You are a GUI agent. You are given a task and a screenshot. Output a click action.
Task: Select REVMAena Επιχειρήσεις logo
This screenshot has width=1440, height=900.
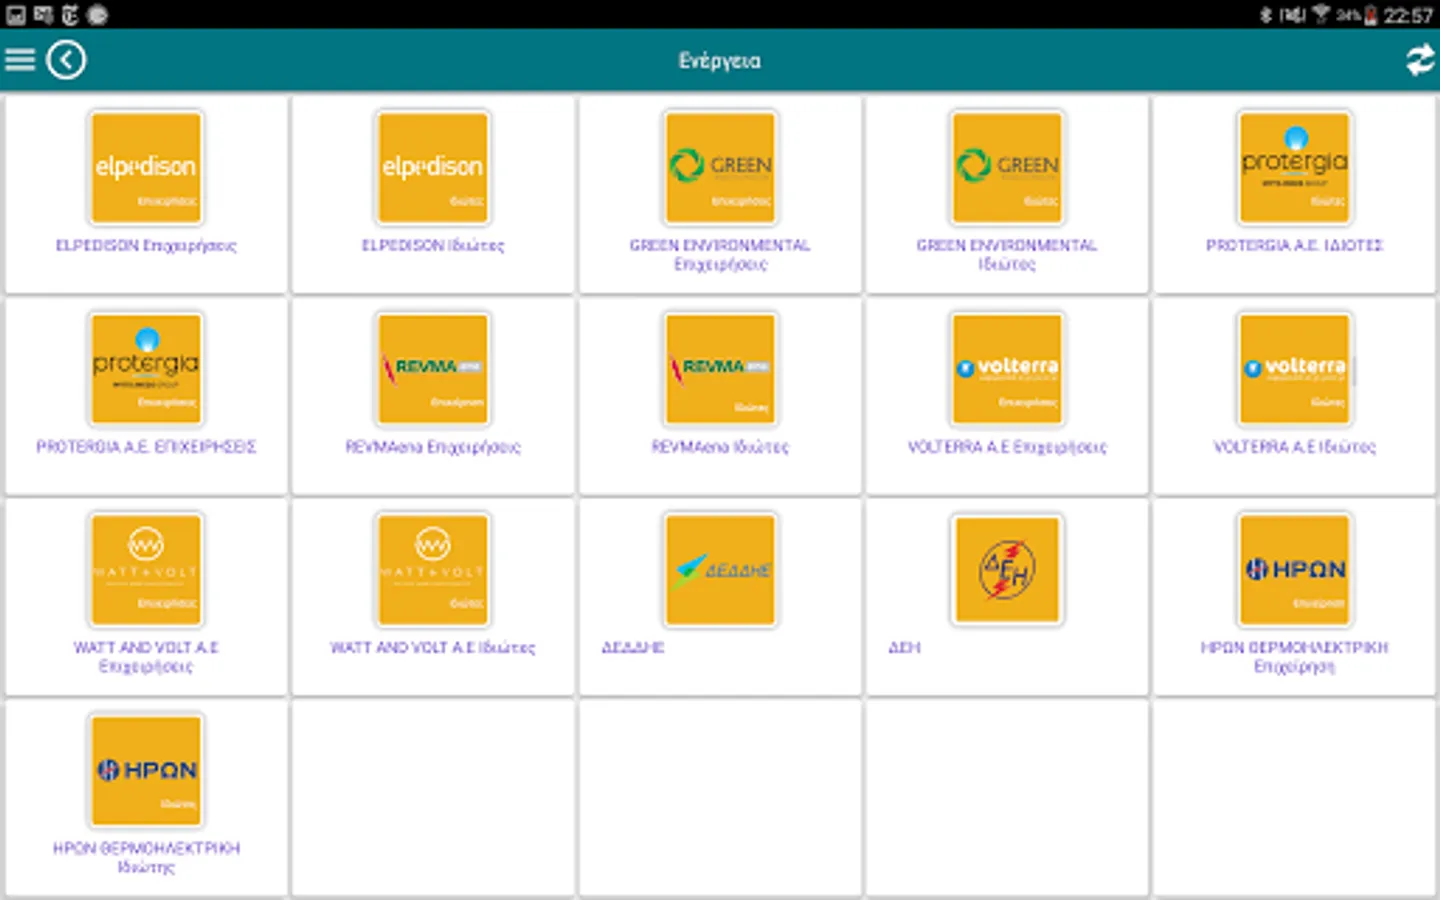pos(433,369)
